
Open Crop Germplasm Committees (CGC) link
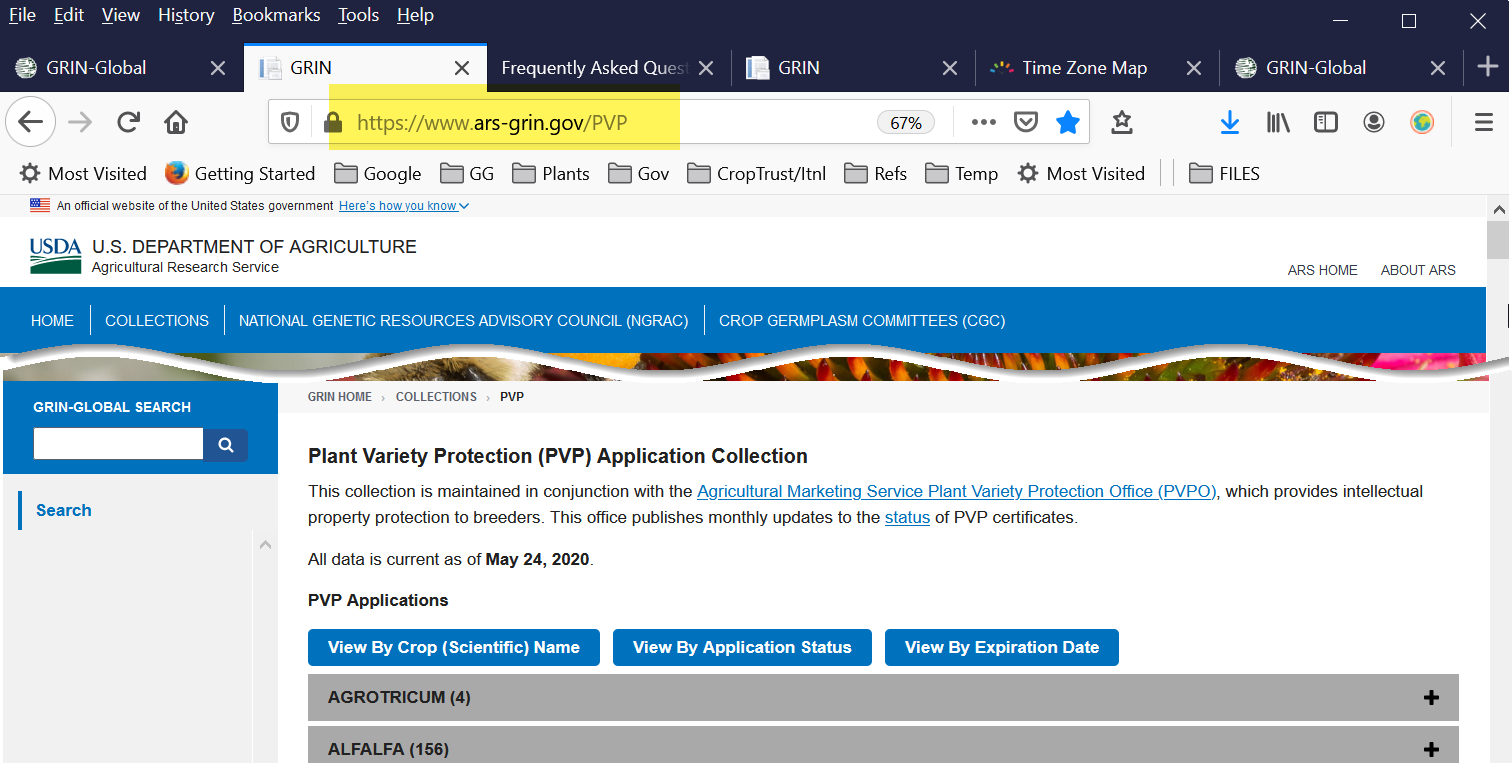pyautogui.click(x=862, y=321)
